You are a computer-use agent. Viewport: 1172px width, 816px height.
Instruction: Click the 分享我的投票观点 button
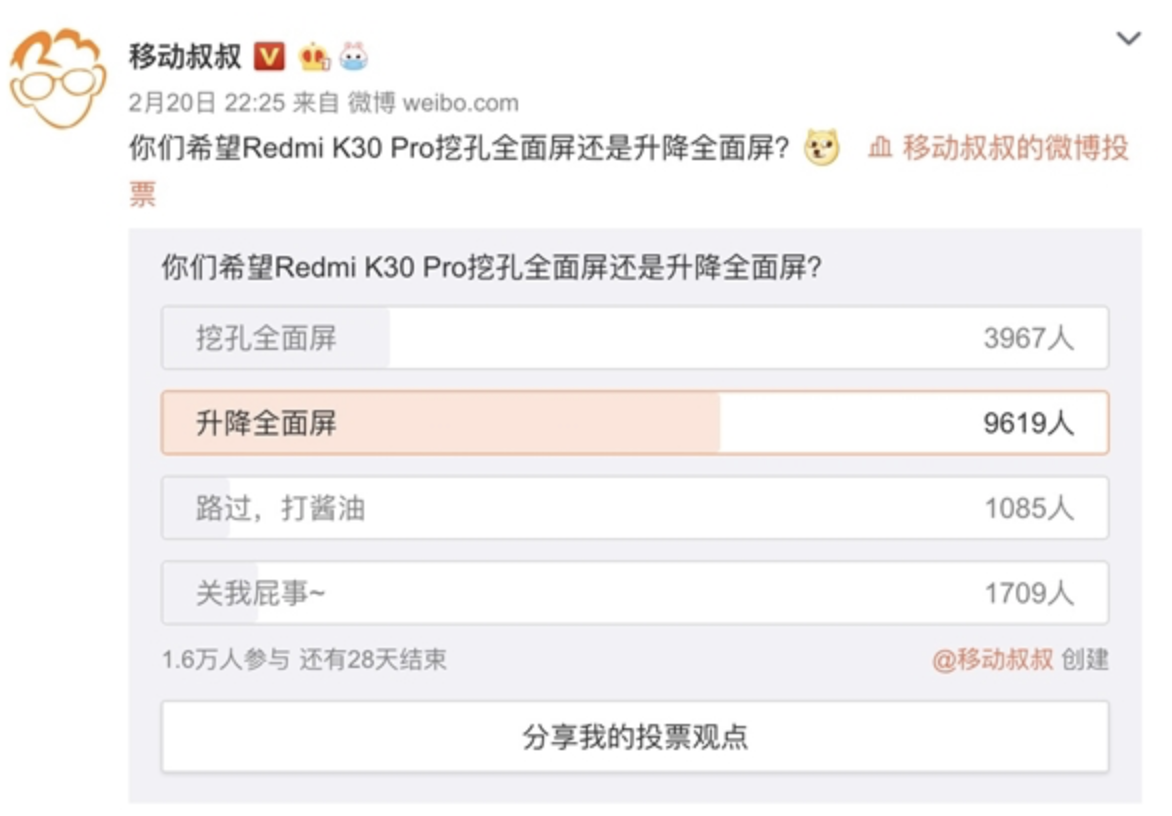[x=635, y=737]
